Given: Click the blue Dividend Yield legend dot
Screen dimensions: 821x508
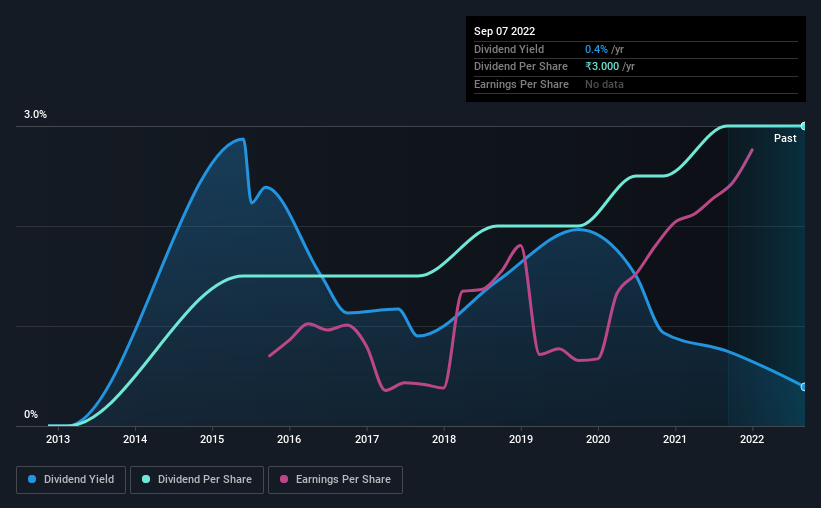Looking at the screenshot, I should pyautogui.click(x=32, y=479).
